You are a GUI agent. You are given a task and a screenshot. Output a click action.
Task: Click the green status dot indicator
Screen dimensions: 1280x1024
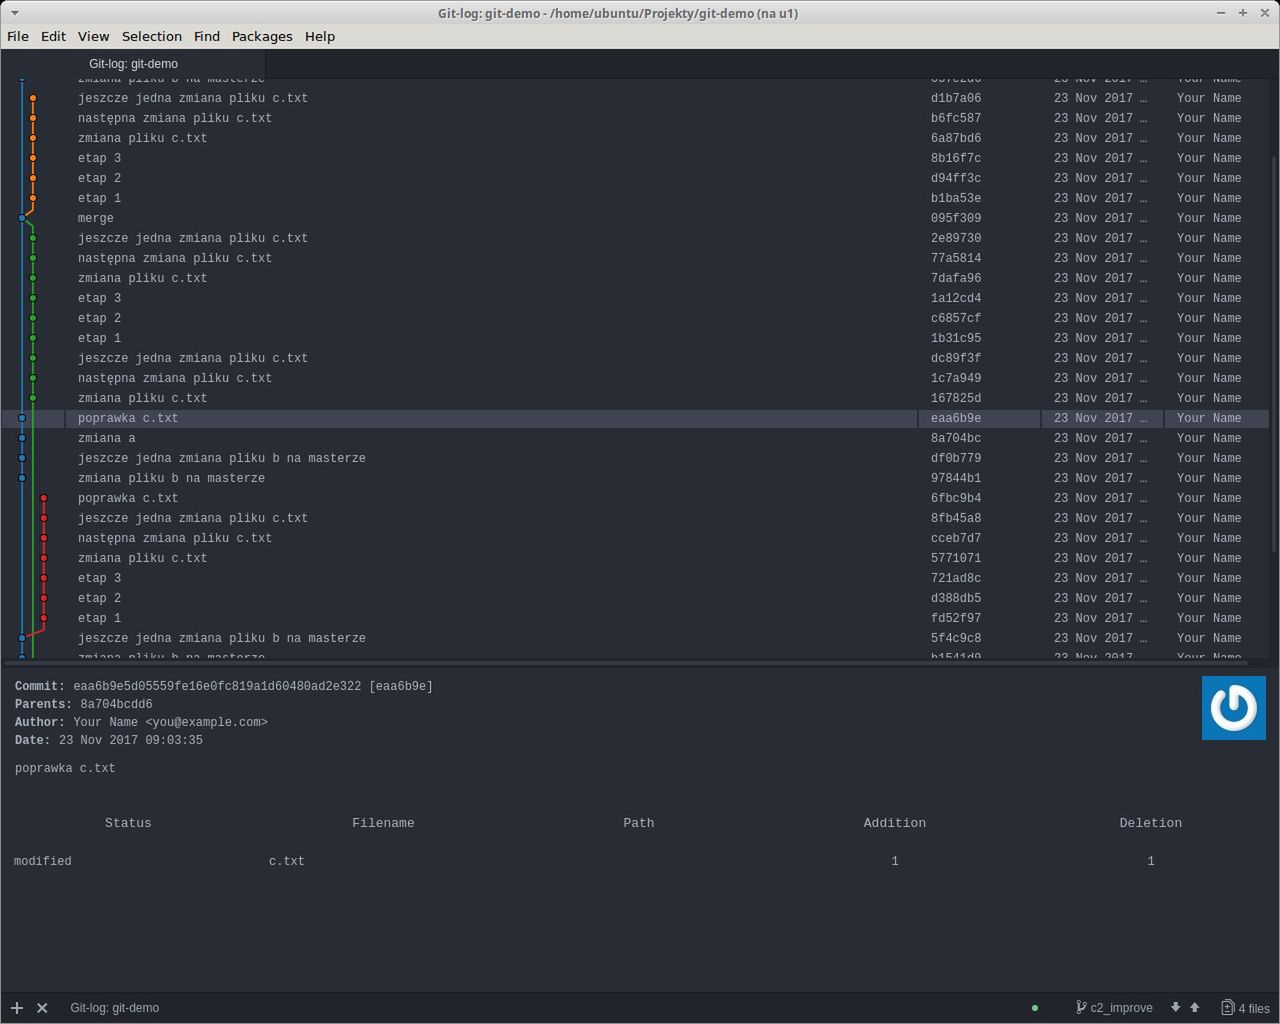tap(1035, 1008)
